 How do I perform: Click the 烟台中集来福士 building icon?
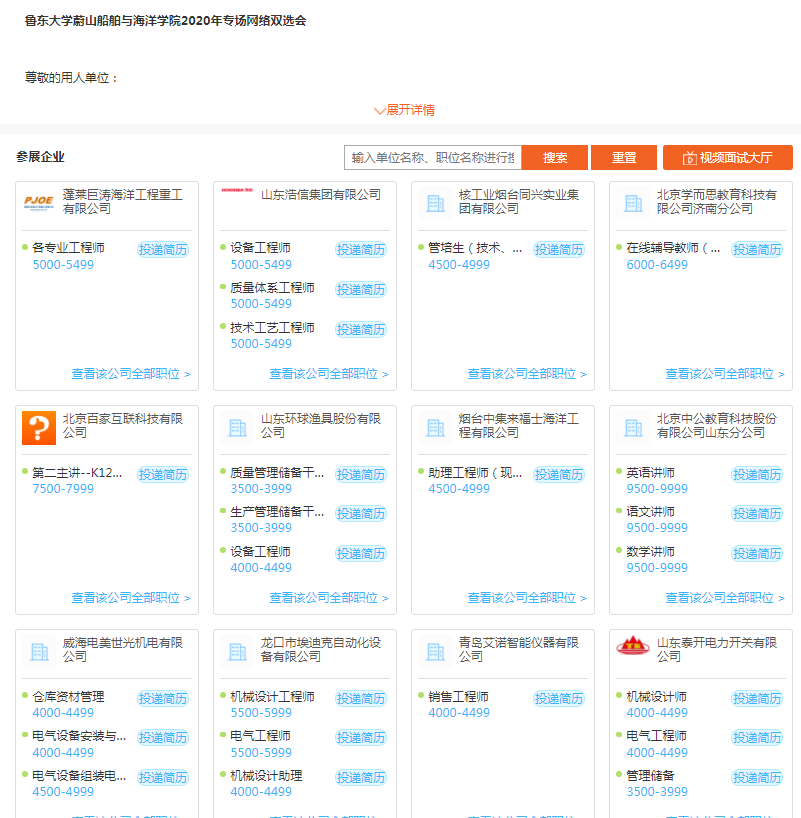[435, 428]
